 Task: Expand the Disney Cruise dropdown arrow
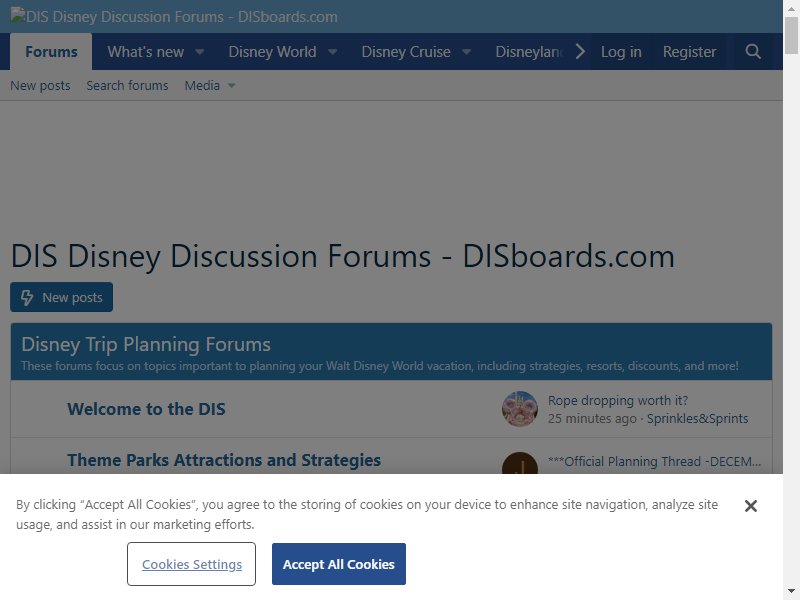466,52
